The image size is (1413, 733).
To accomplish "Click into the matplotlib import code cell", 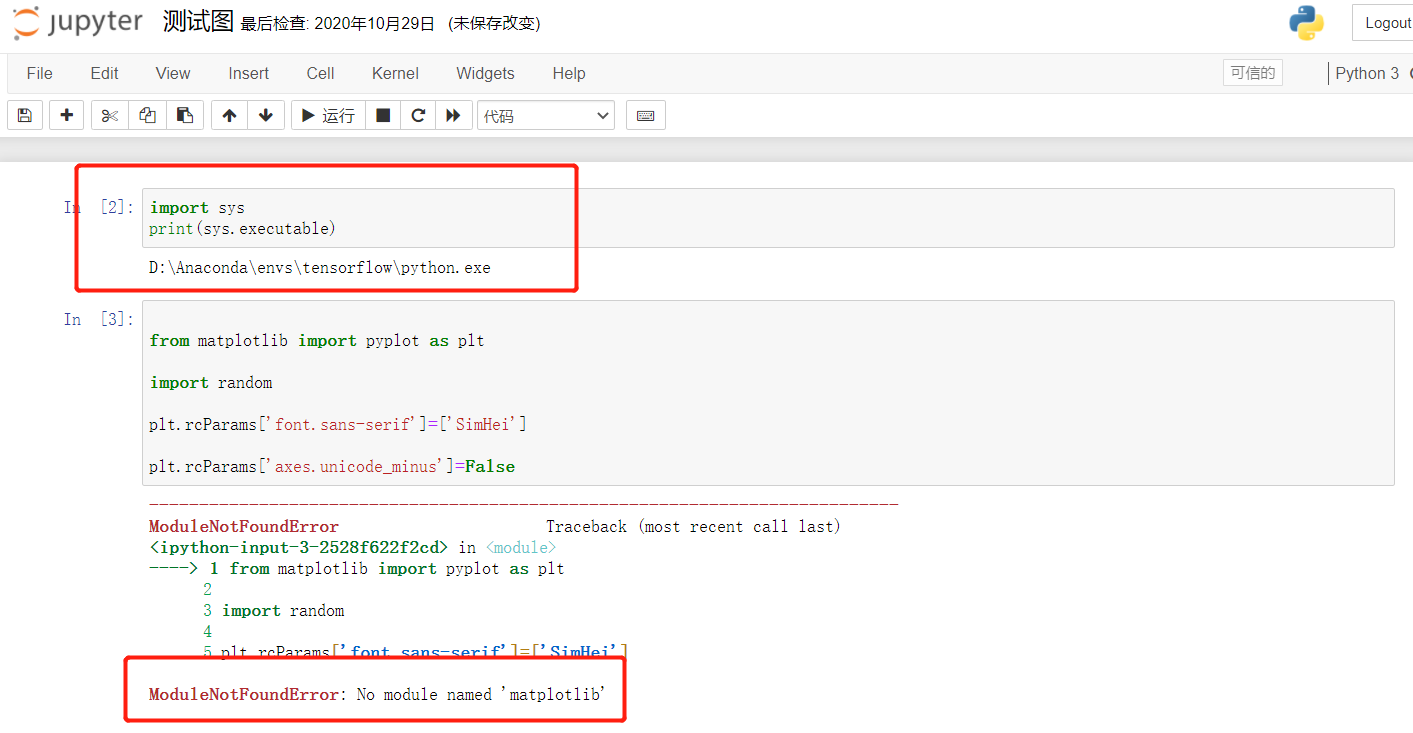I will (x=768, y=393).
